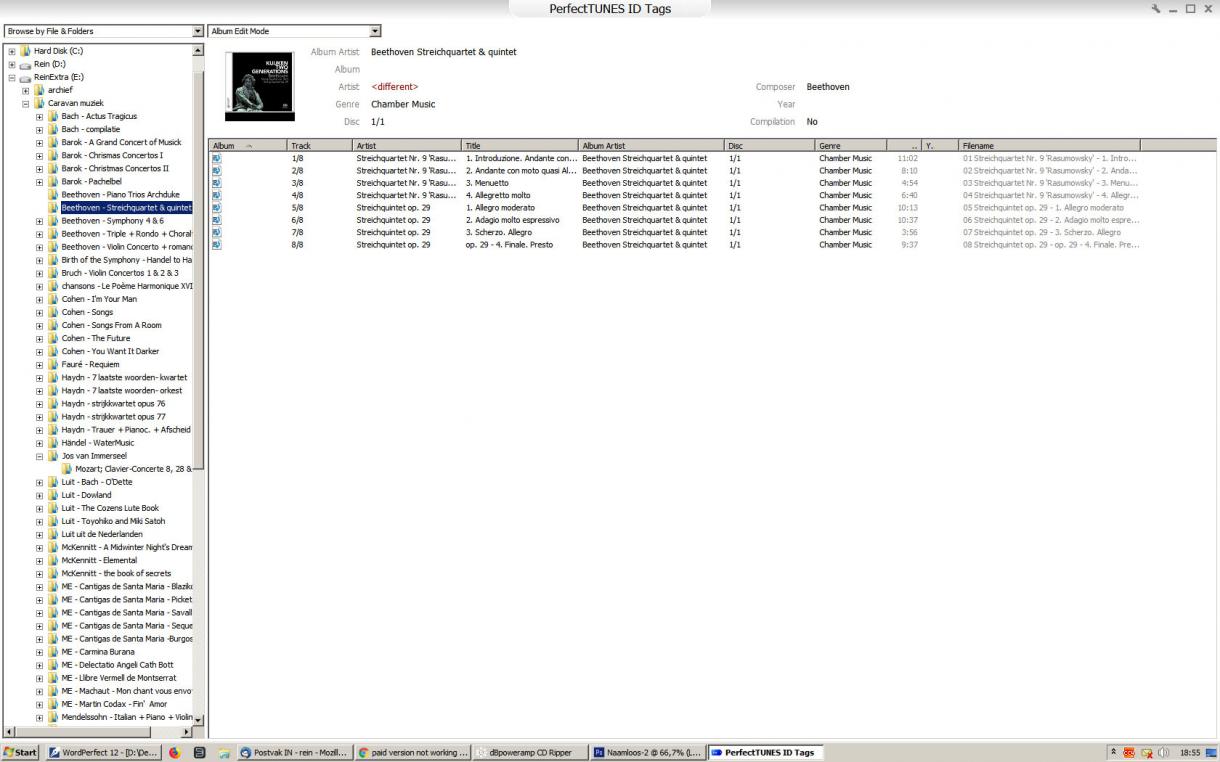Click the audio file icon for track 1/8
1220x762 pixels.
tap(216, 159)
